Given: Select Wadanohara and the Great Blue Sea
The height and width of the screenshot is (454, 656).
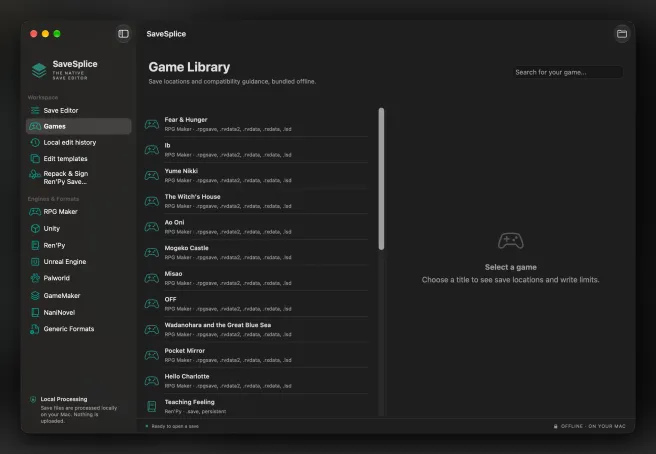Looking at the screenshot, I should pyautogui.click(x=256, y=330).
